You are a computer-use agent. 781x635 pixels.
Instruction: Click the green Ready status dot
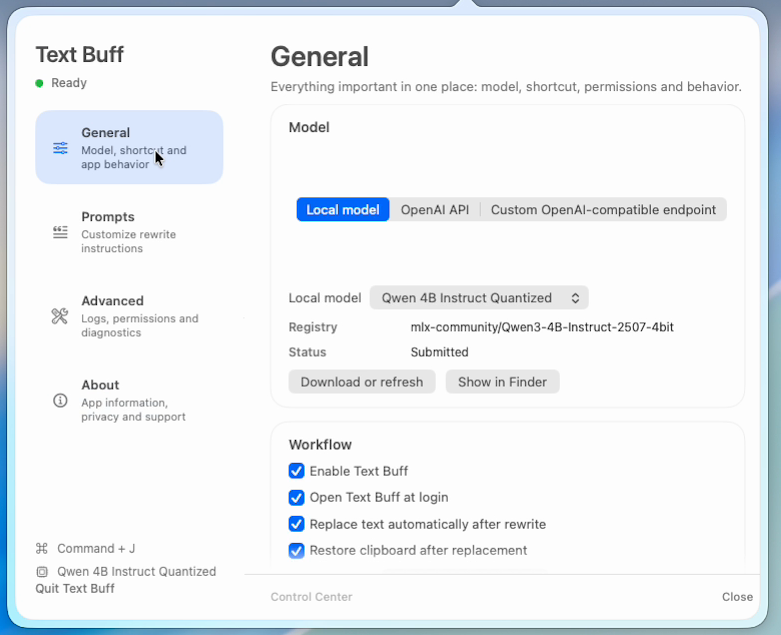tap(39, 83)
